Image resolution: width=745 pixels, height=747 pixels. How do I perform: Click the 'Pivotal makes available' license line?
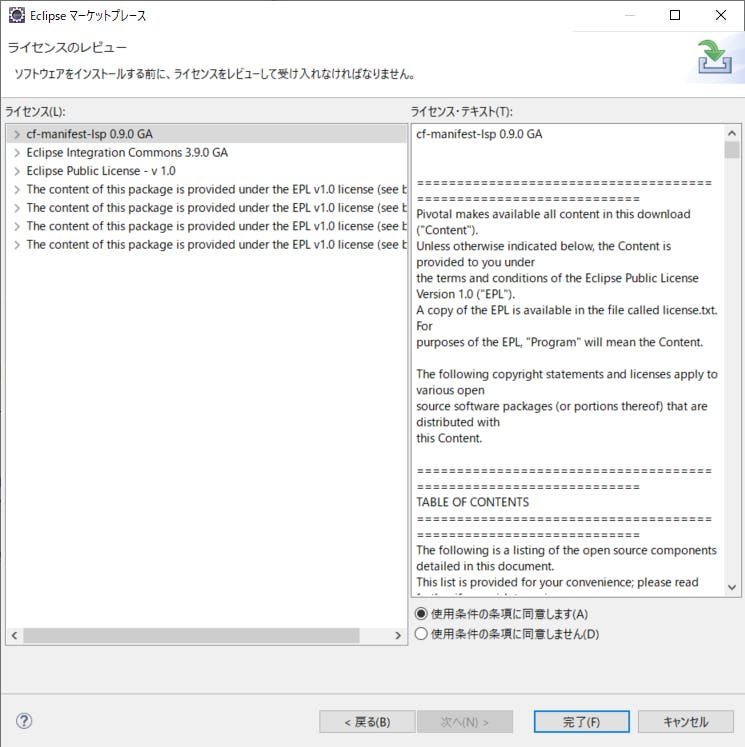point(553,214)
